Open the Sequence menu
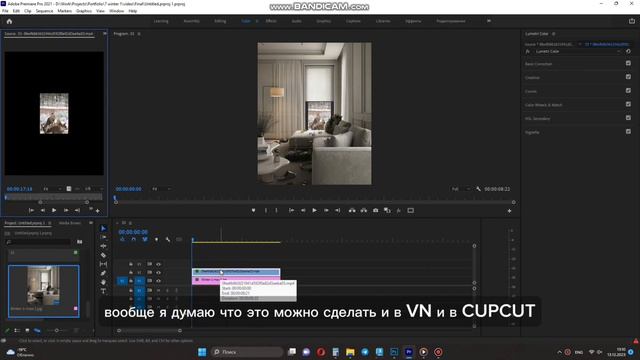This screenshot has height=360, width=640. coord(44,11)
